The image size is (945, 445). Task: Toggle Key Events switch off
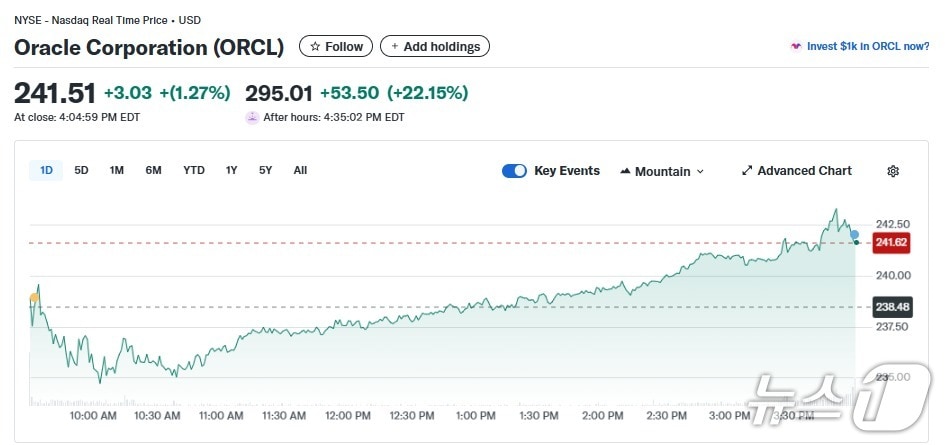[x=514, y=171]
